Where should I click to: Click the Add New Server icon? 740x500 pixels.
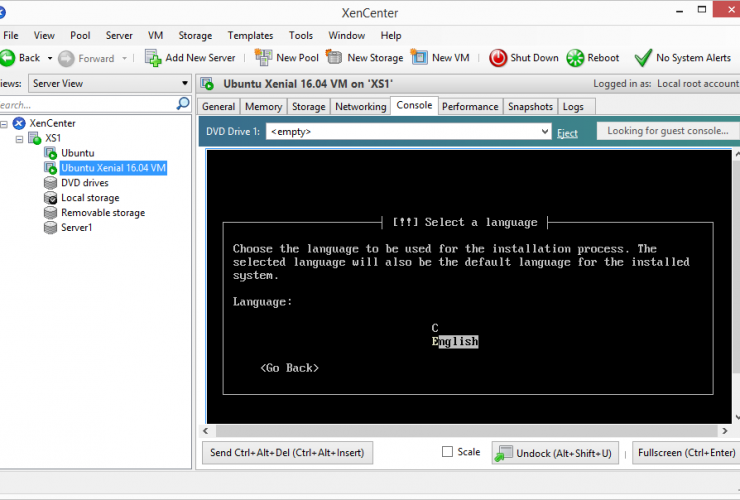(152, 58)
